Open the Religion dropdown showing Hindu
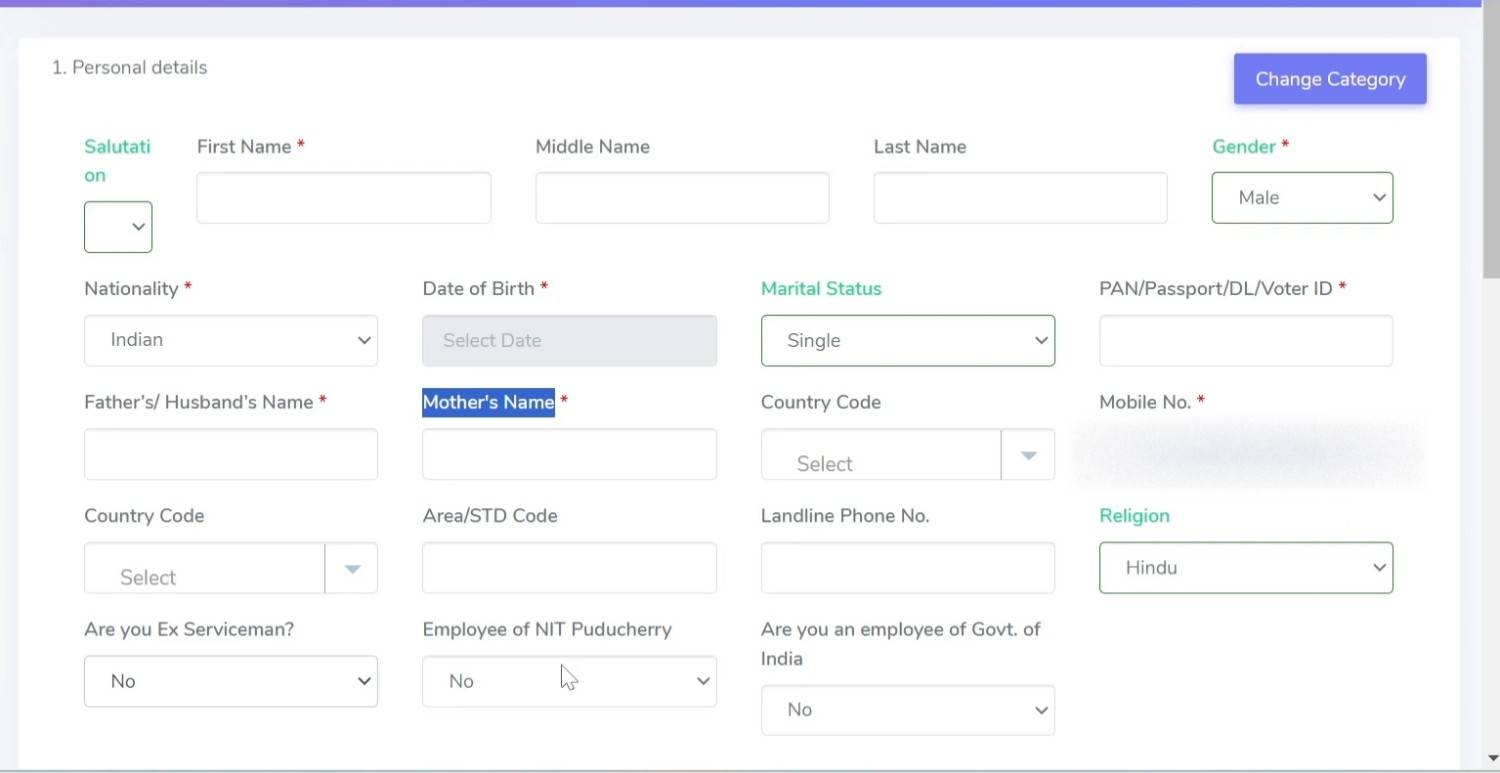This screenshot has width=1500, height=773. [1245, 568]
